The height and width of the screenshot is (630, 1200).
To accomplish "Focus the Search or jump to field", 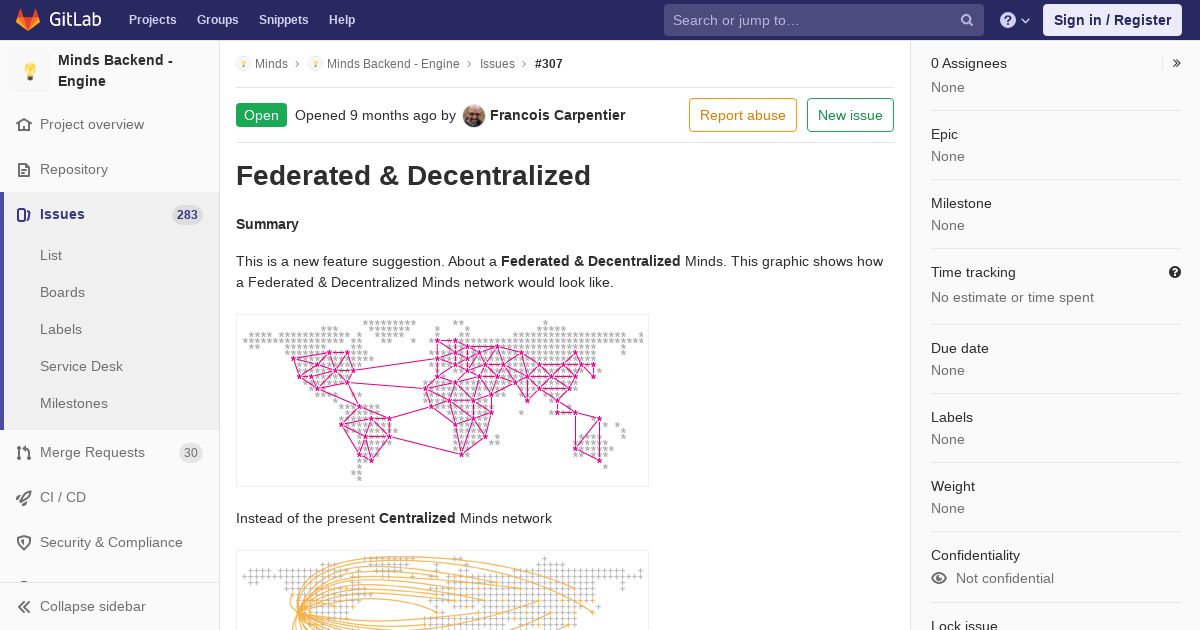I will 824,20.
